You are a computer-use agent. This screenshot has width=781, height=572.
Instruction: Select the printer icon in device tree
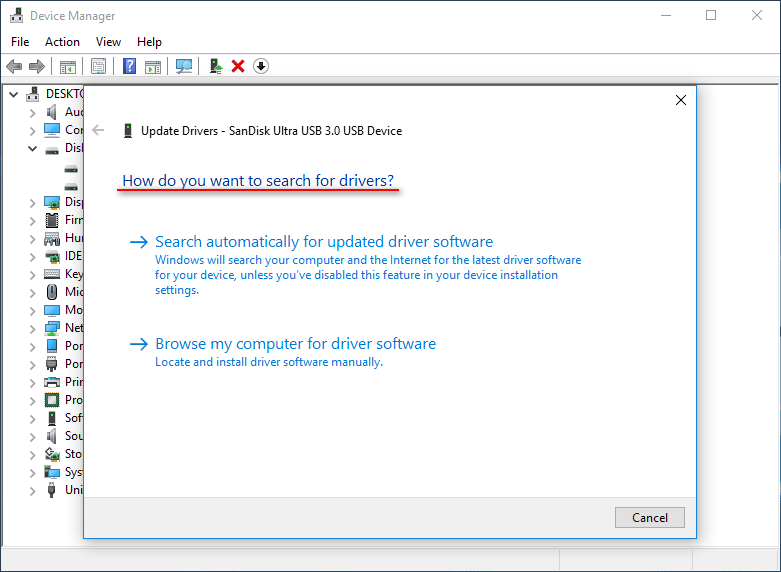52,382
